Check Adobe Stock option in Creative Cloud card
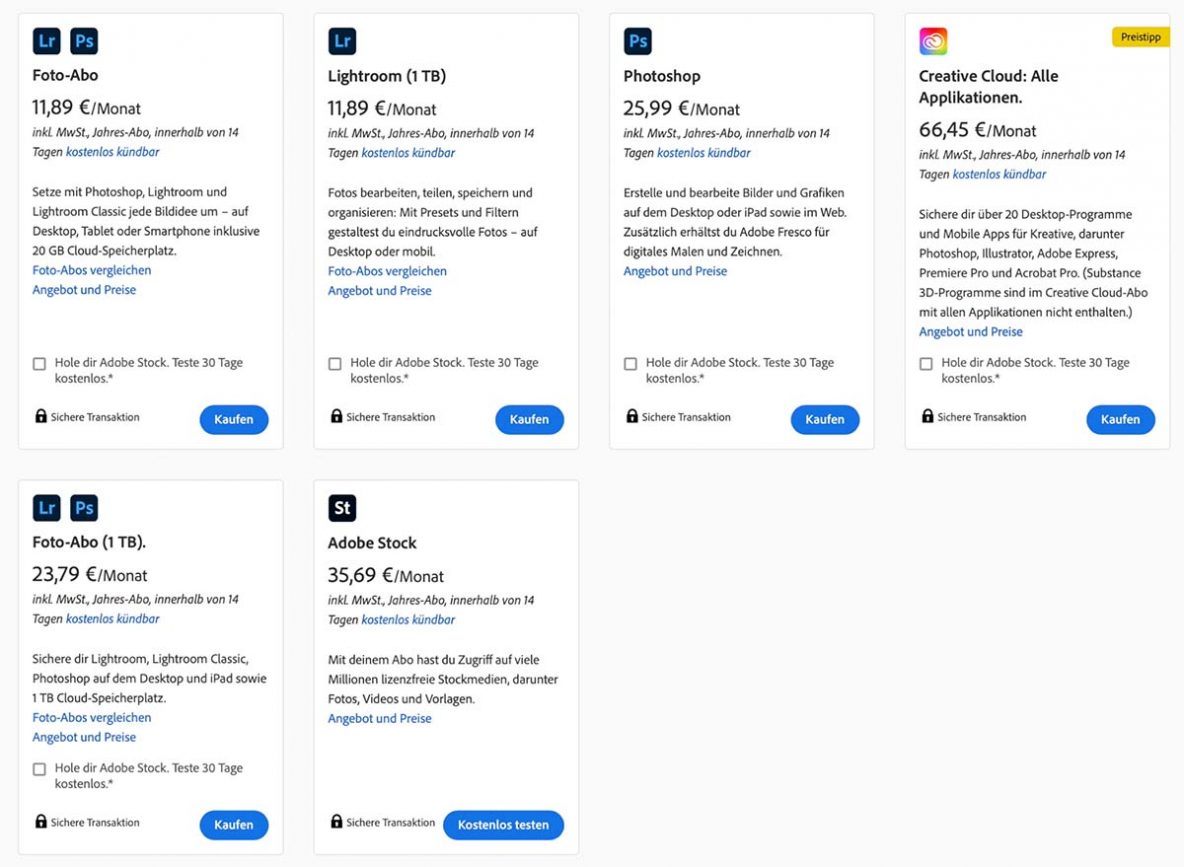Viewport: 1184px width, 867px height. pyautogui.click(x=926, y=364)
